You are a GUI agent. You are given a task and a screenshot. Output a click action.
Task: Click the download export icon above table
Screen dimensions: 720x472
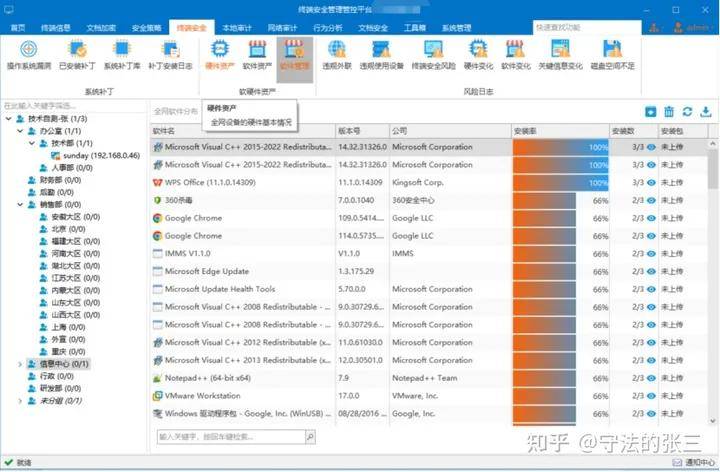pos(706,112)
